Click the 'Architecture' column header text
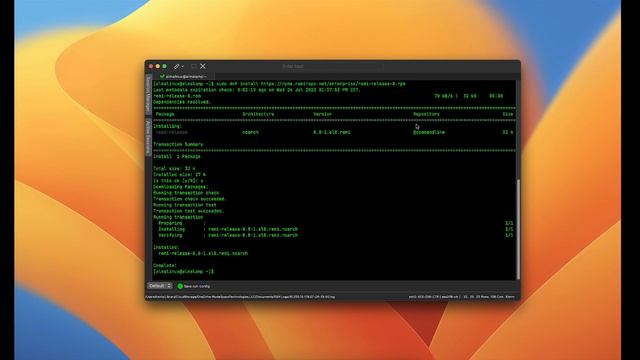This screenshot has height=360, width=640. tap(258, 114)
